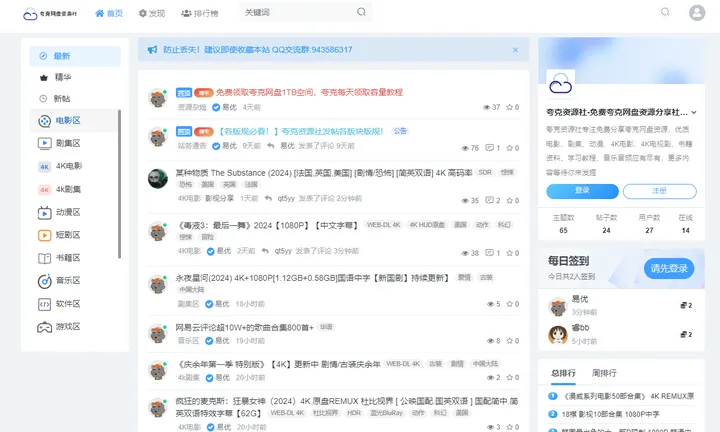
Task: Open the 剧集区 play icon
Action: (x=44, y=144)
